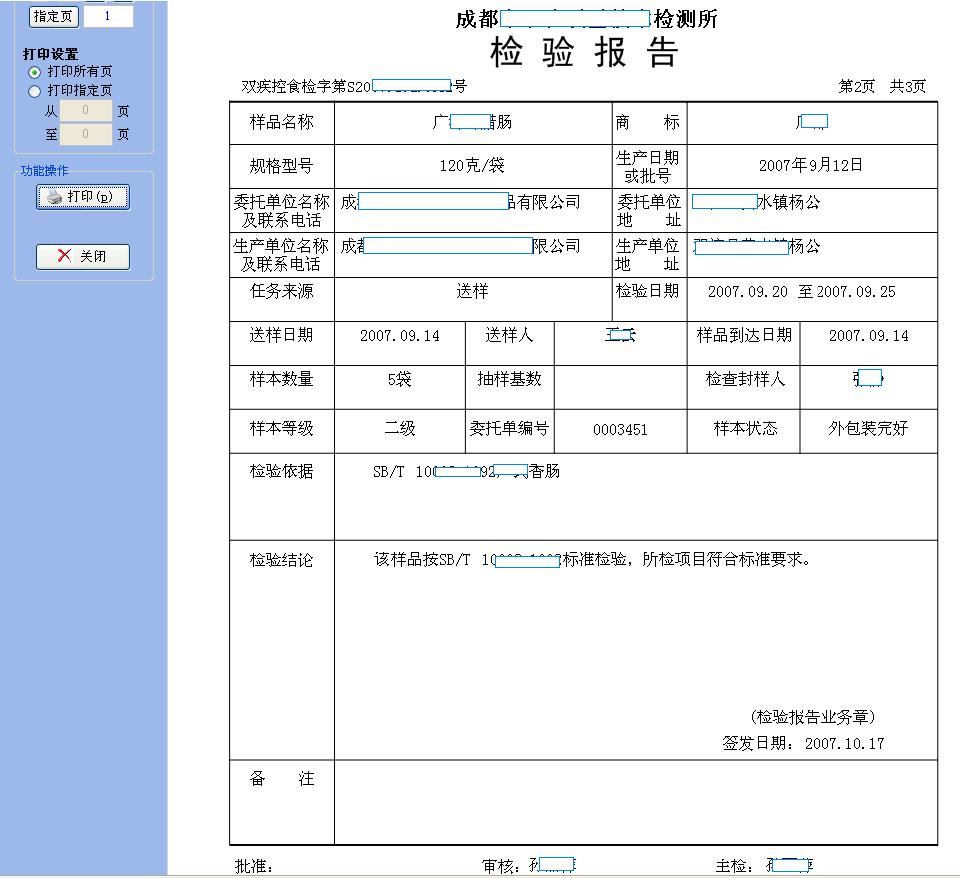
Task: Select the 120克/袋 specification value
Action: 472,165
